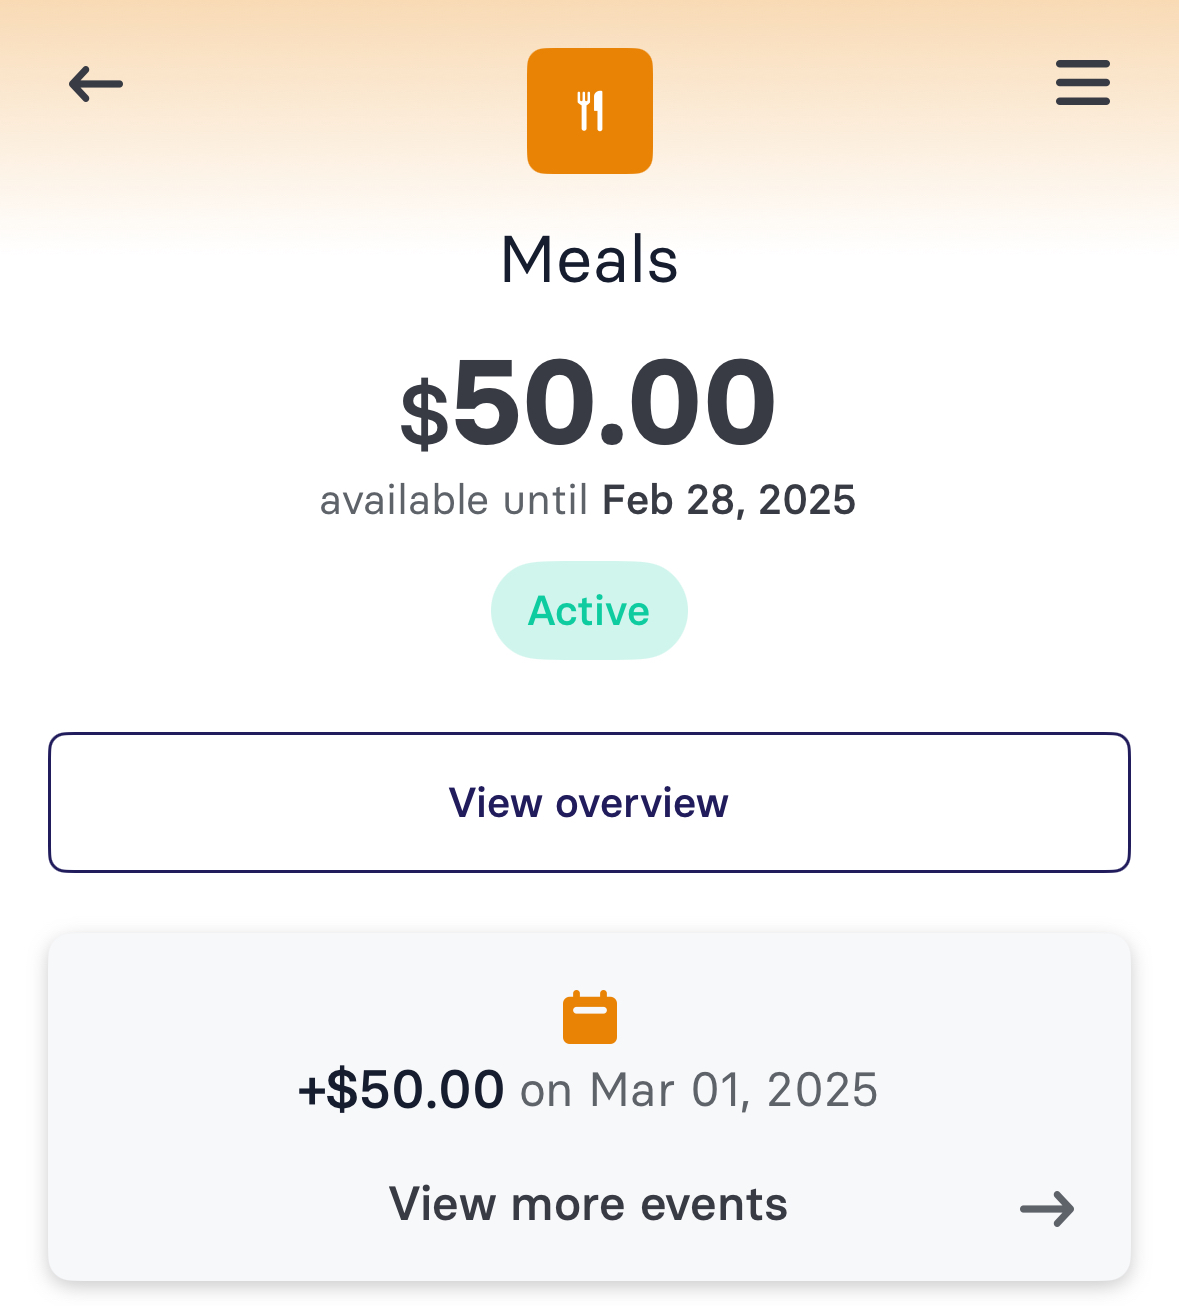Tap the $50.00 balance amount

(x=588, y=404)
